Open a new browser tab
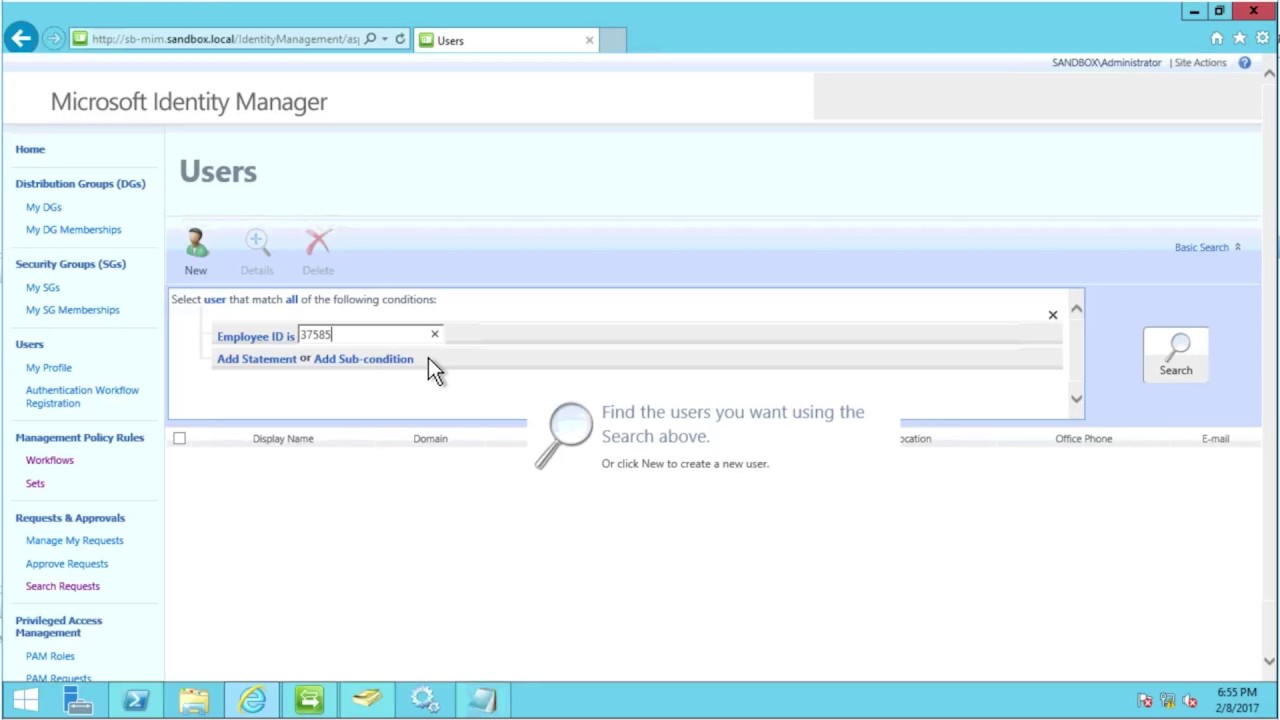This screenshot has height=720, width=1280. click(613, 40)
